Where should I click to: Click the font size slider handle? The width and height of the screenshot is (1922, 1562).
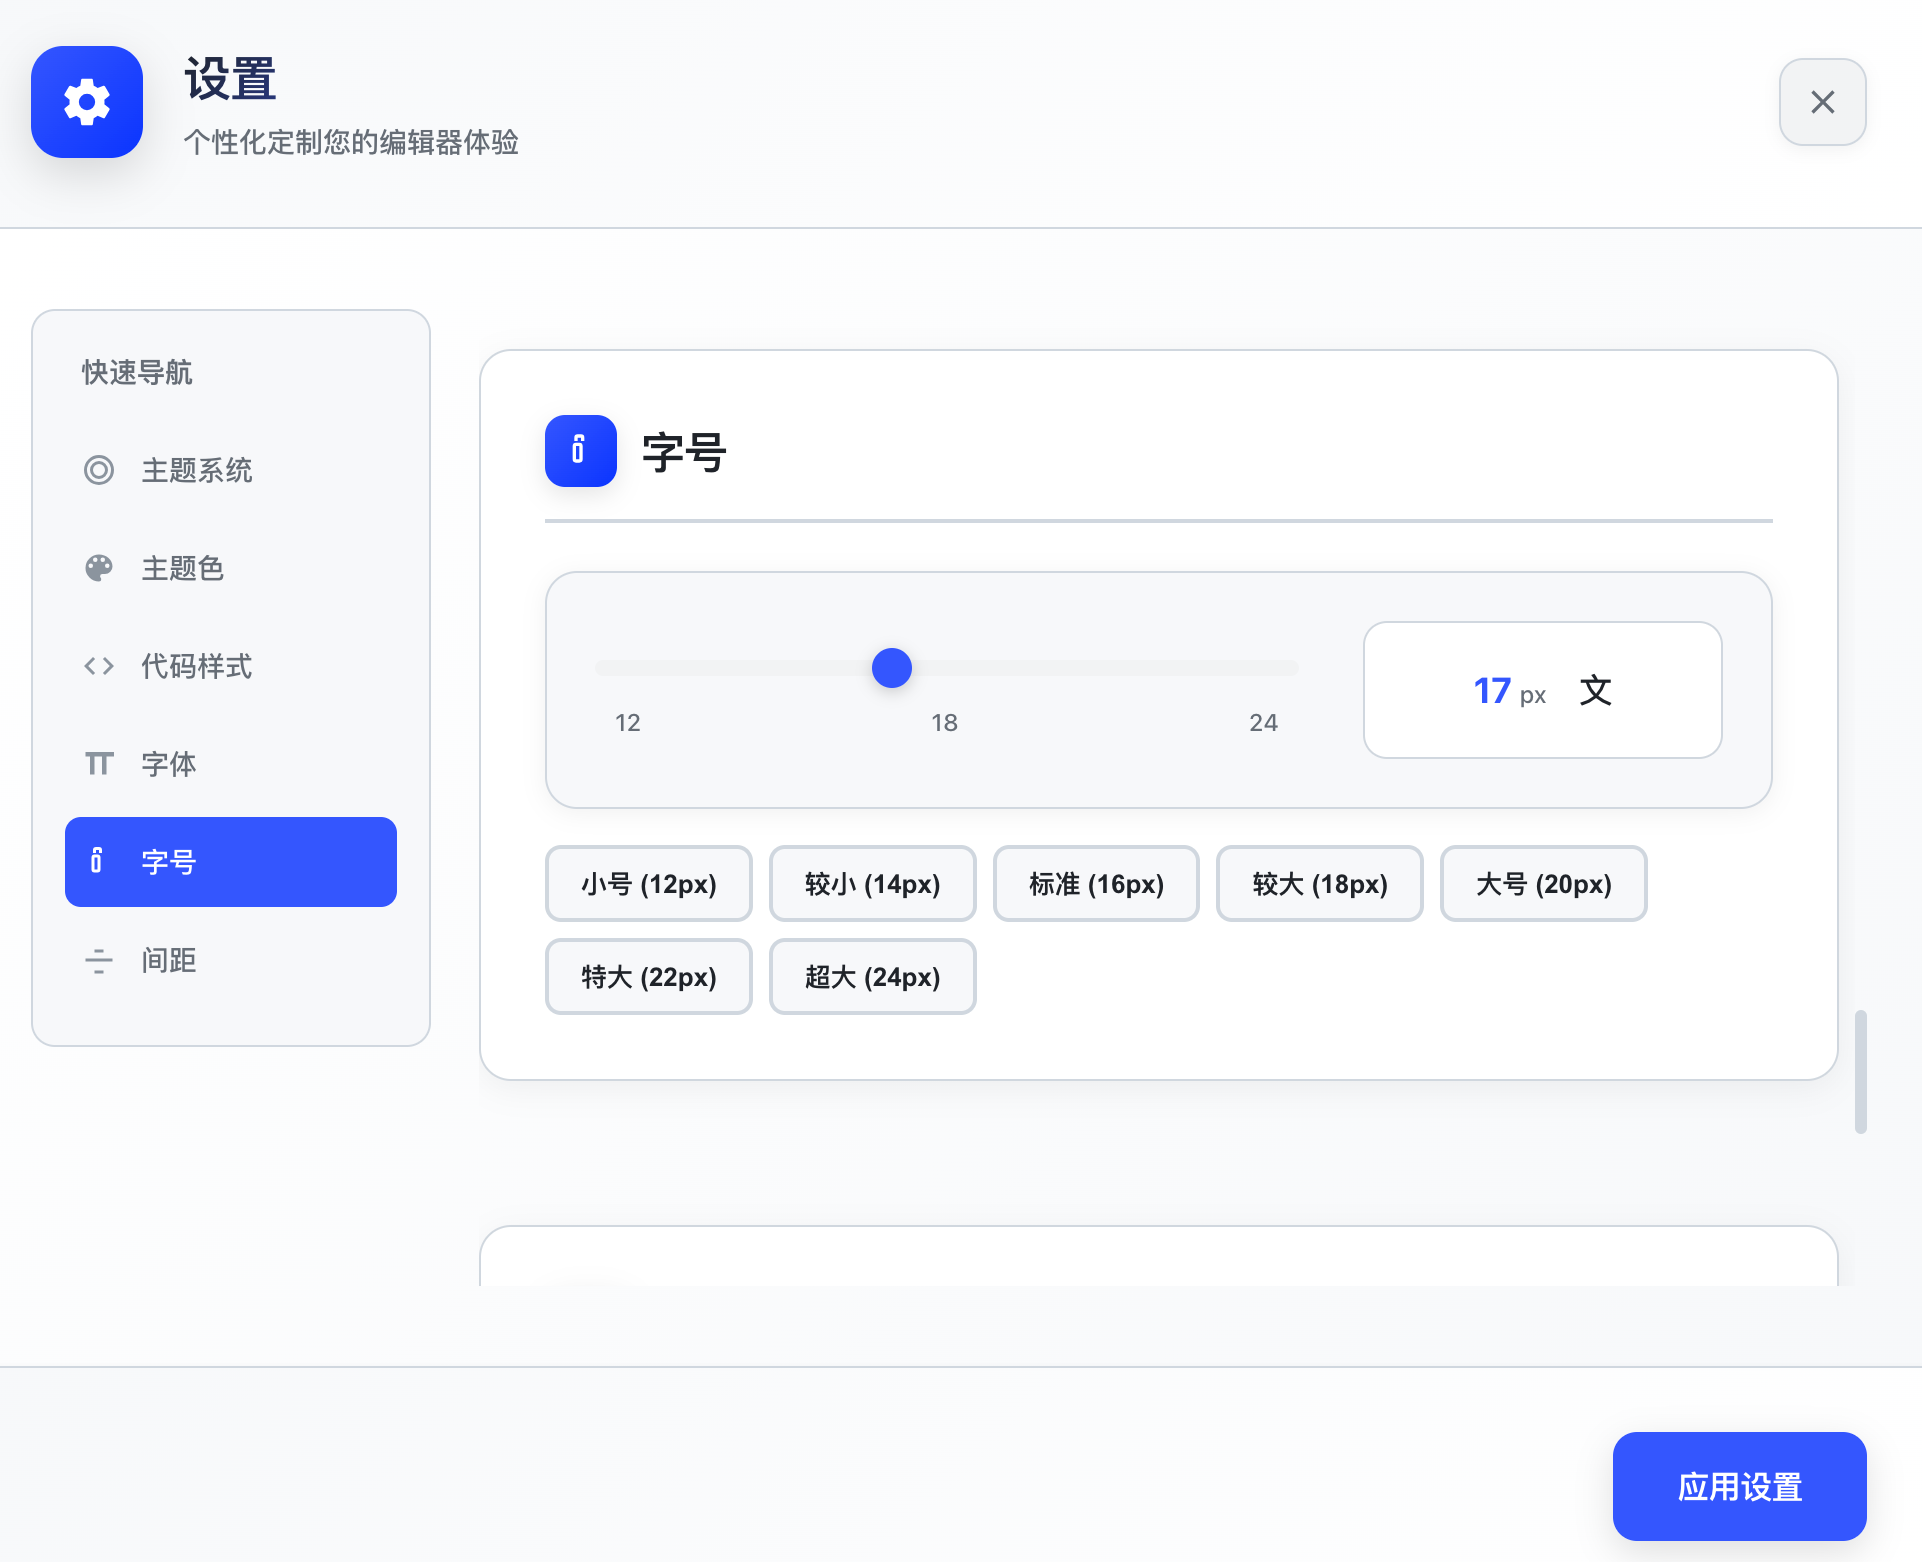click(x=891, y=668)
